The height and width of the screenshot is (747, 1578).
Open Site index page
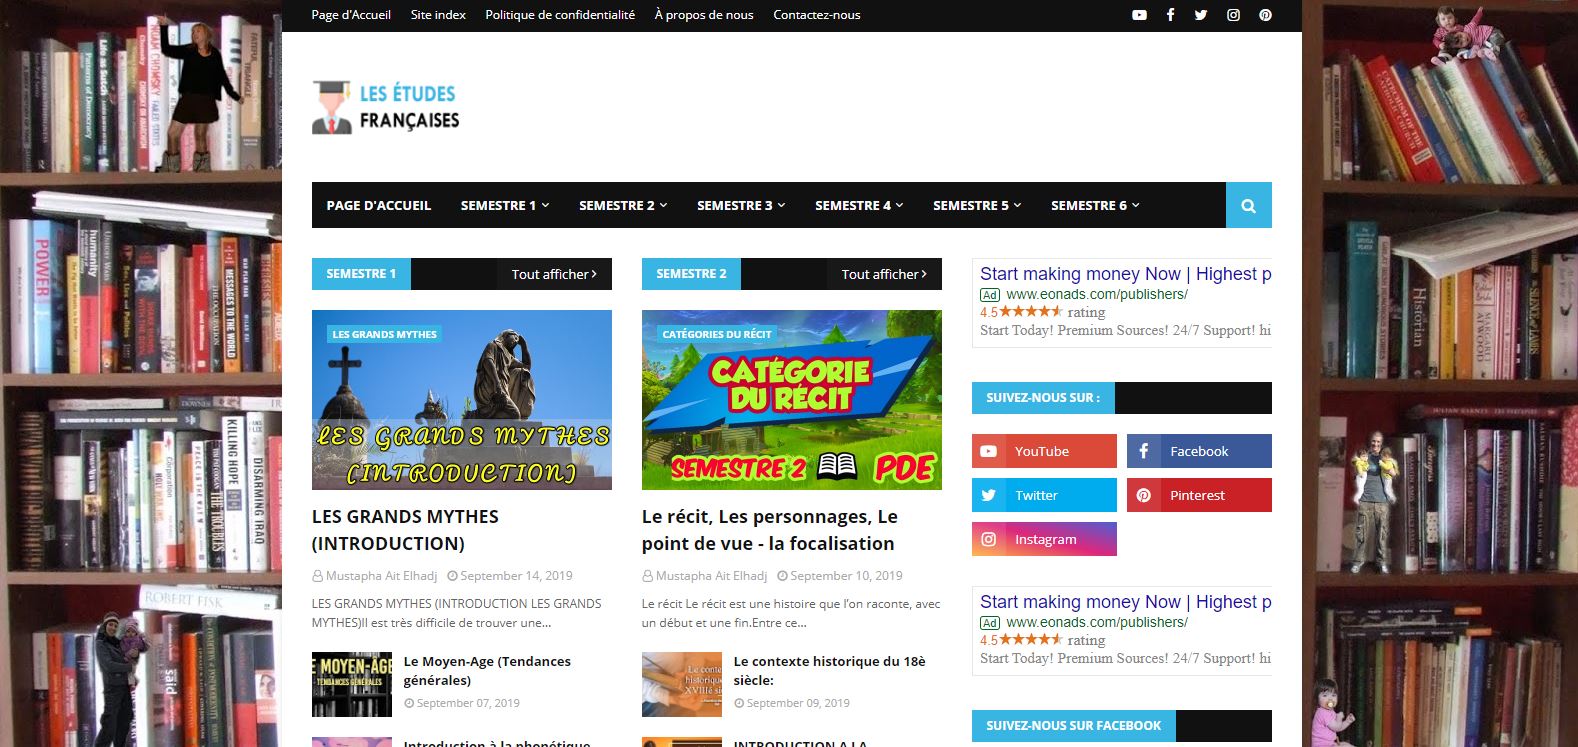438,15
